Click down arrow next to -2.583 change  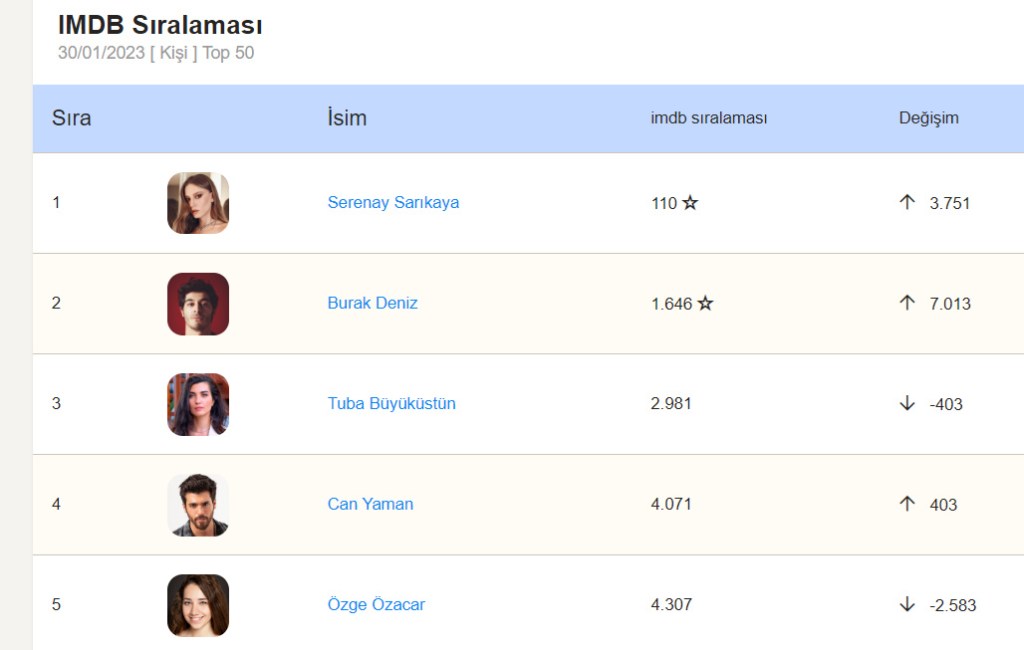coord(907,604)
